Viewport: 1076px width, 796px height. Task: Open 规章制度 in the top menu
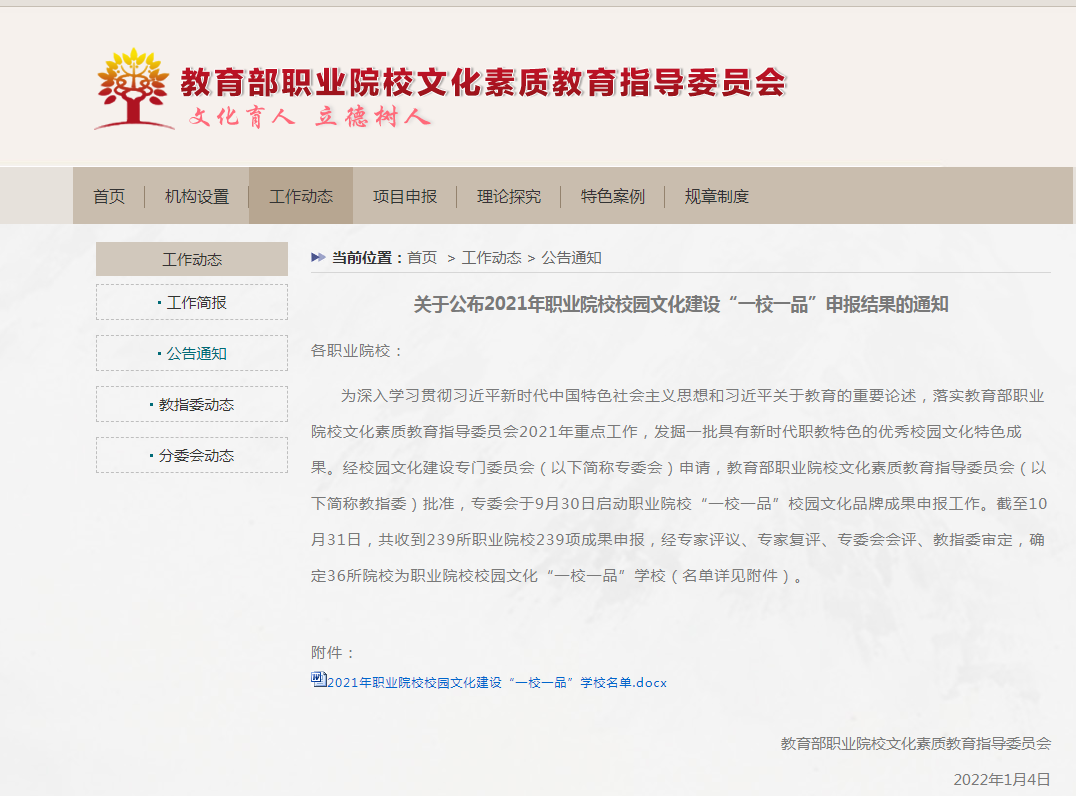coord(717,196)
